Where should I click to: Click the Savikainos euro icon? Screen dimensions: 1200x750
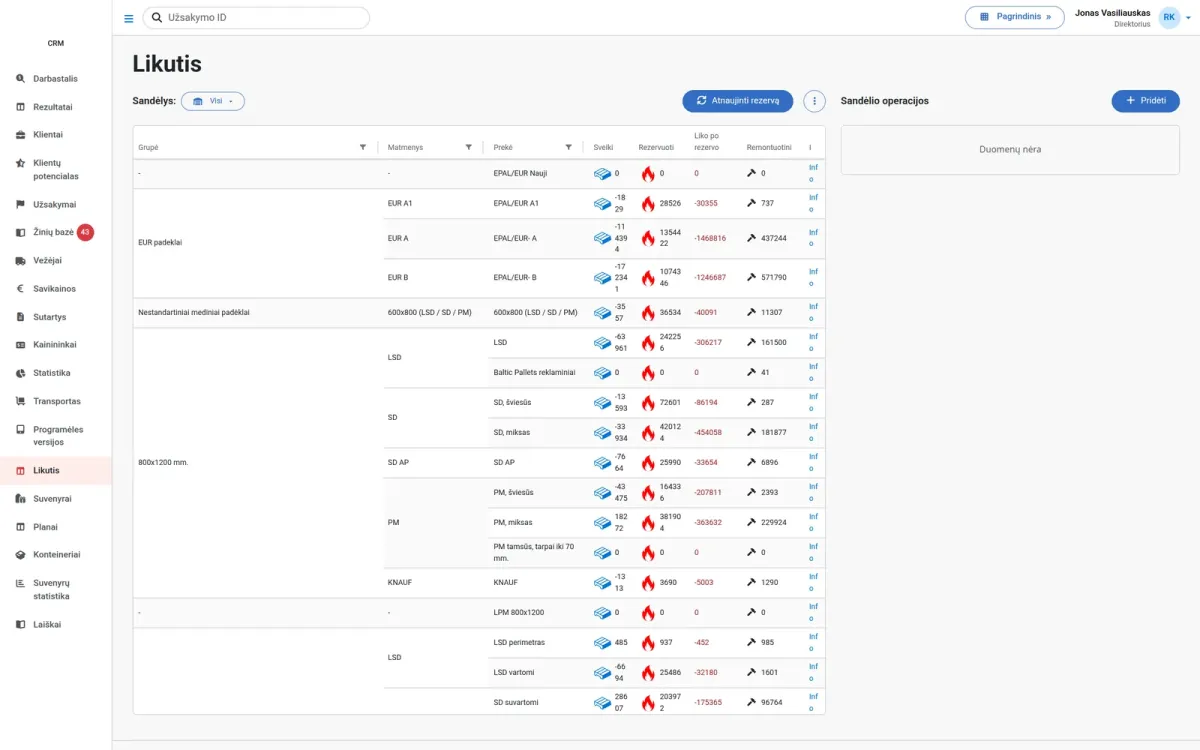(x=21, y=289)
